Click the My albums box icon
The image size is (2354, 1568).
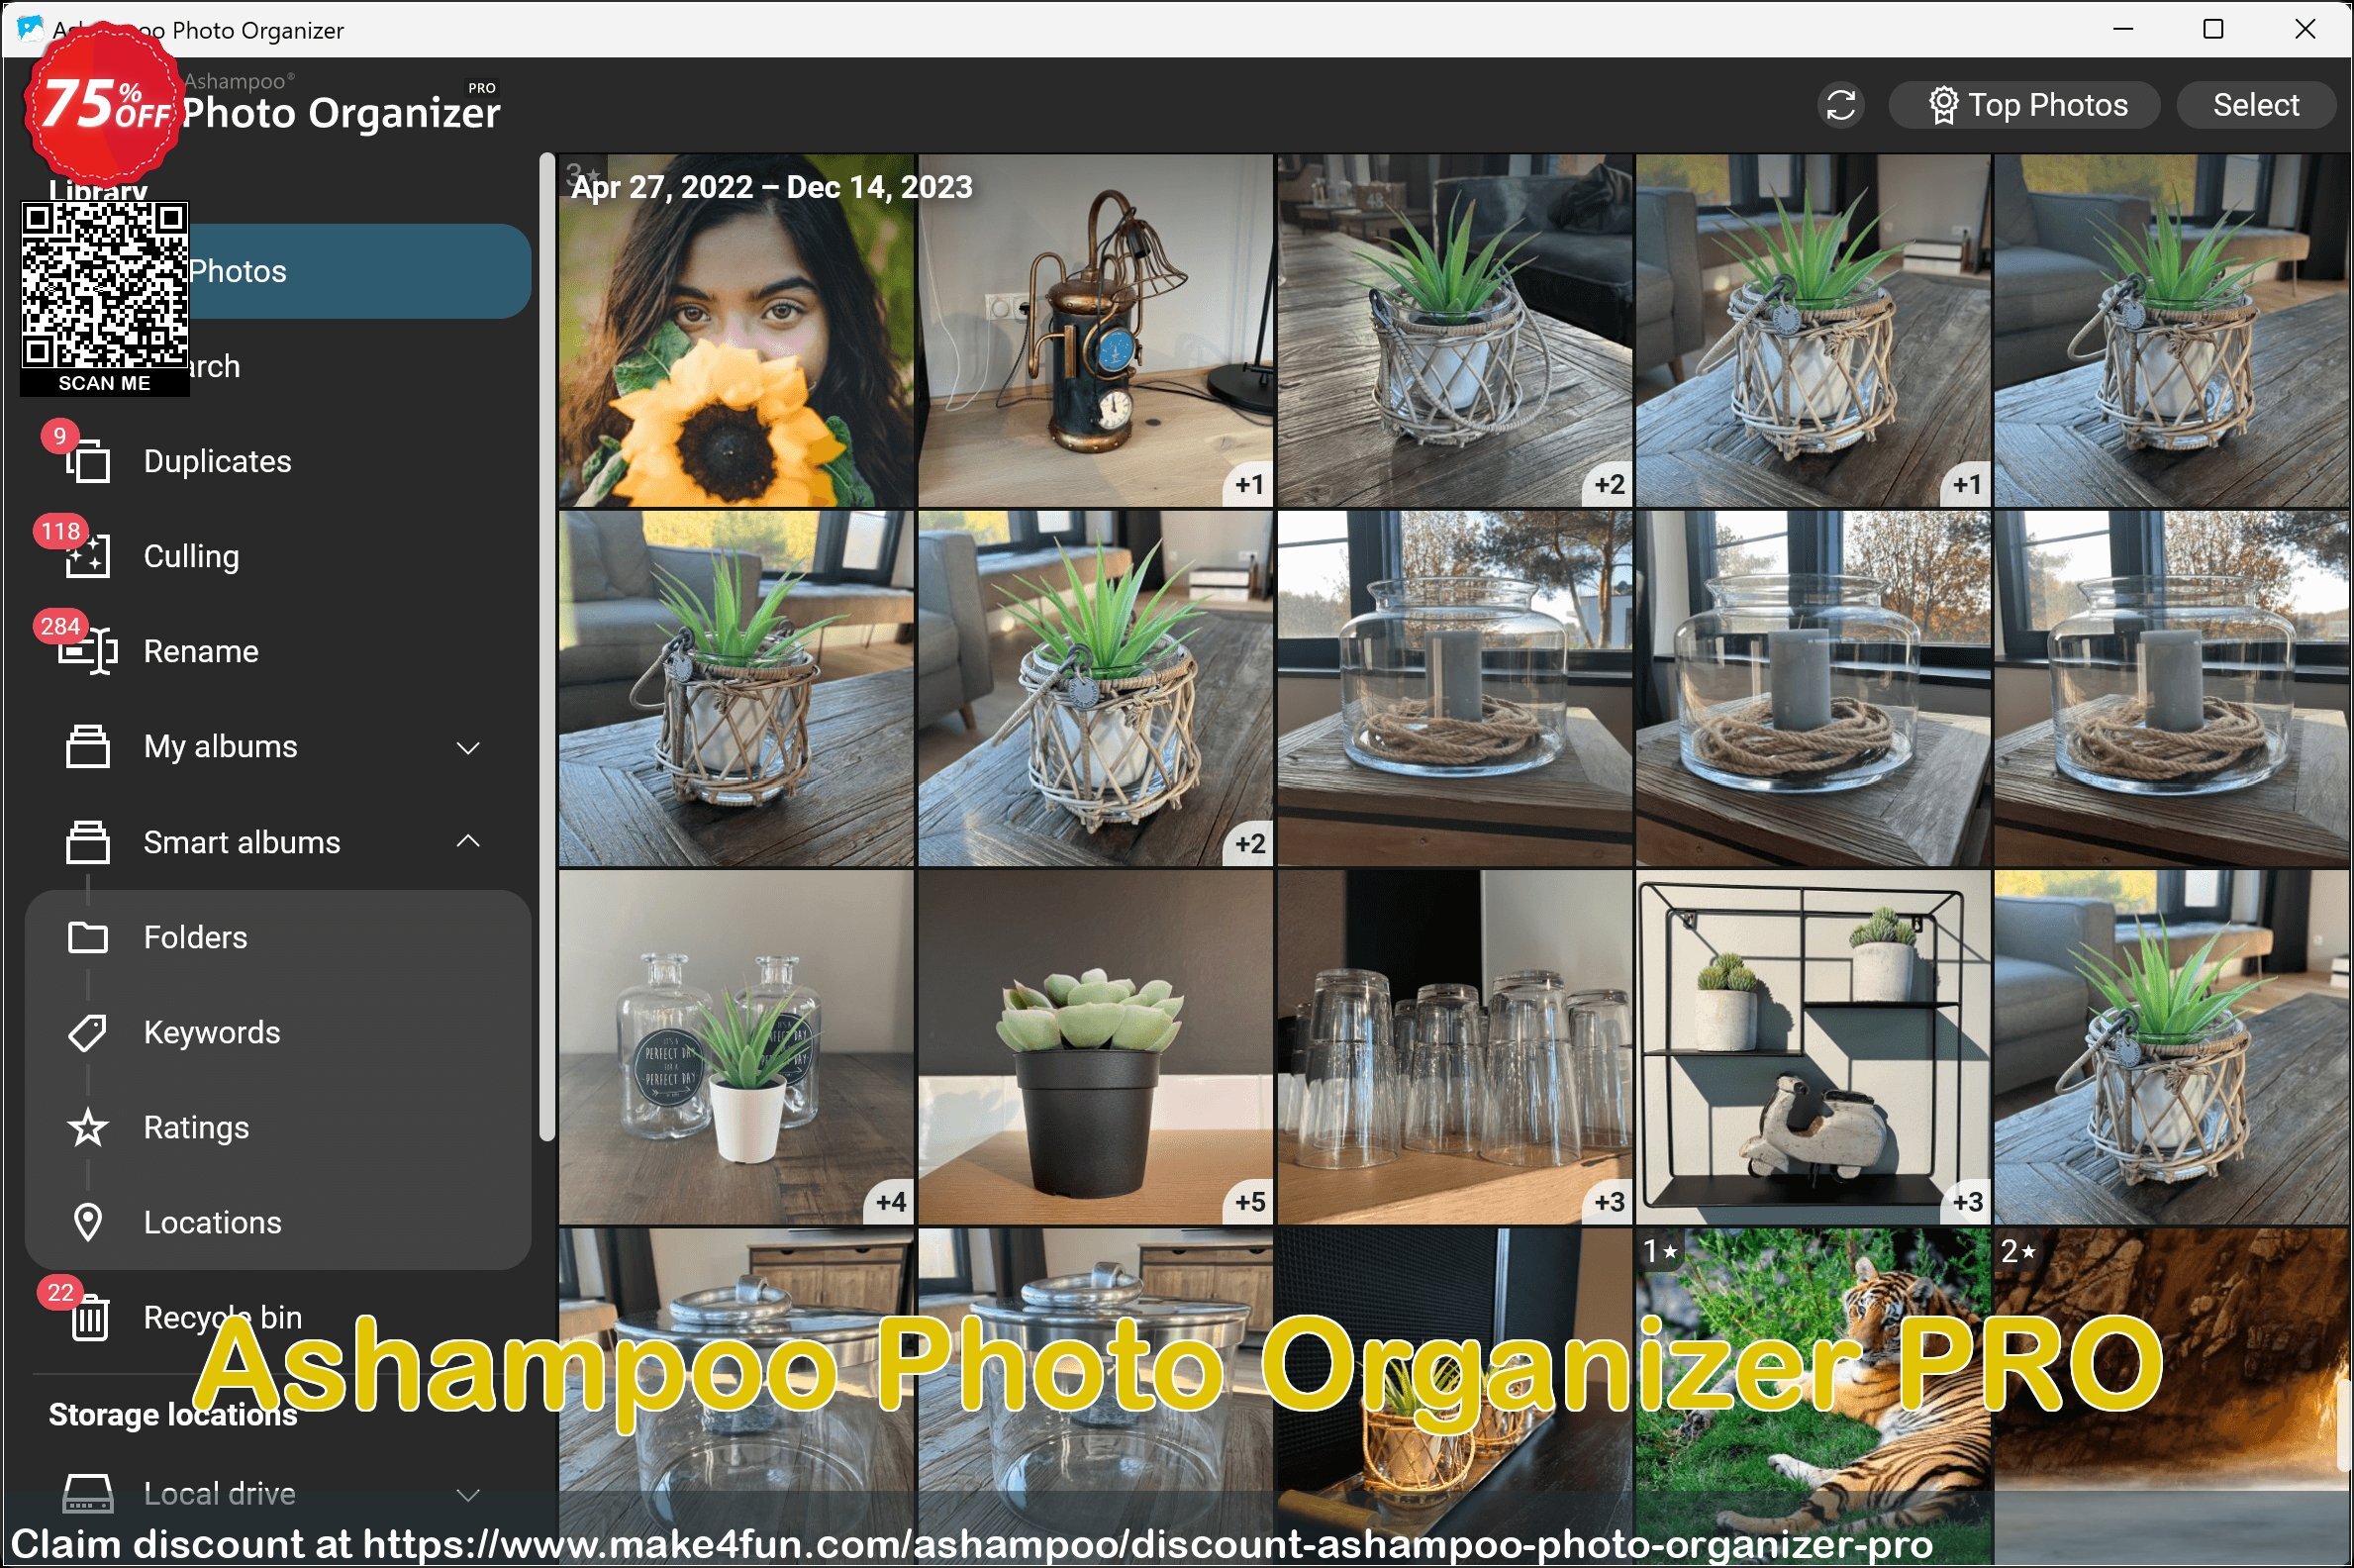88,747
